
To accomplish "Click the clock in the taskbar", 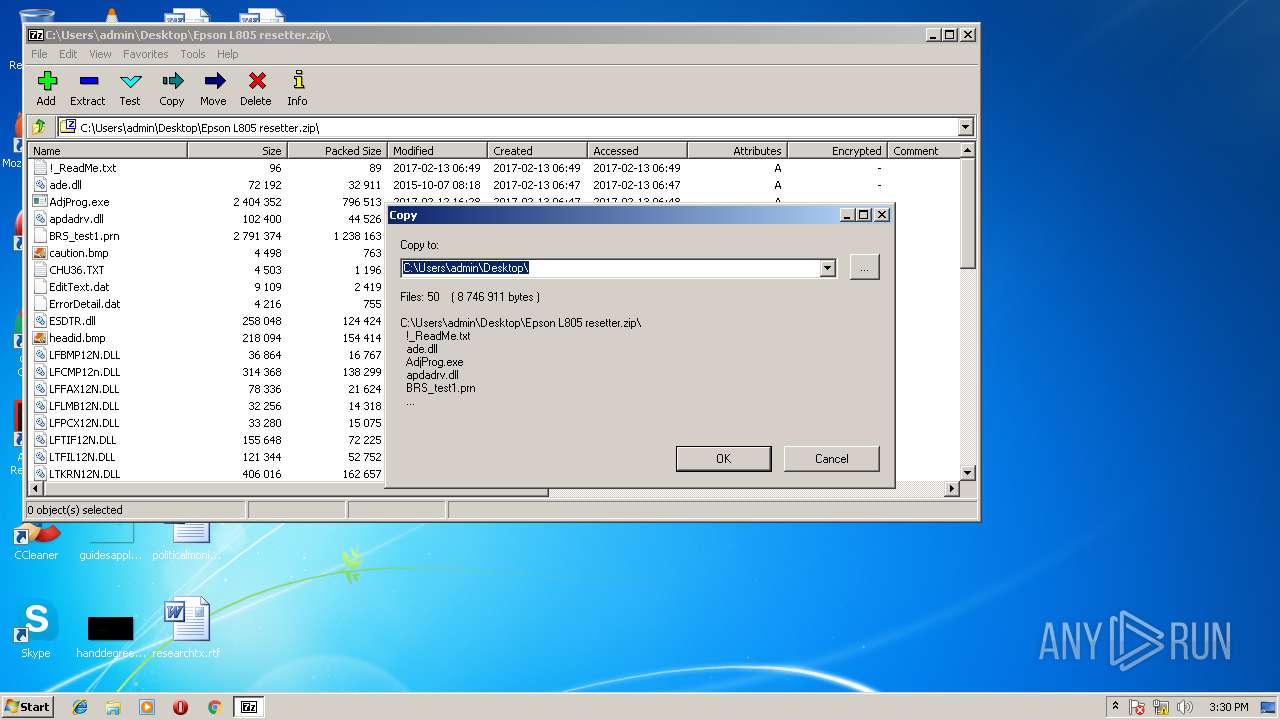I will coord(1228,707).
